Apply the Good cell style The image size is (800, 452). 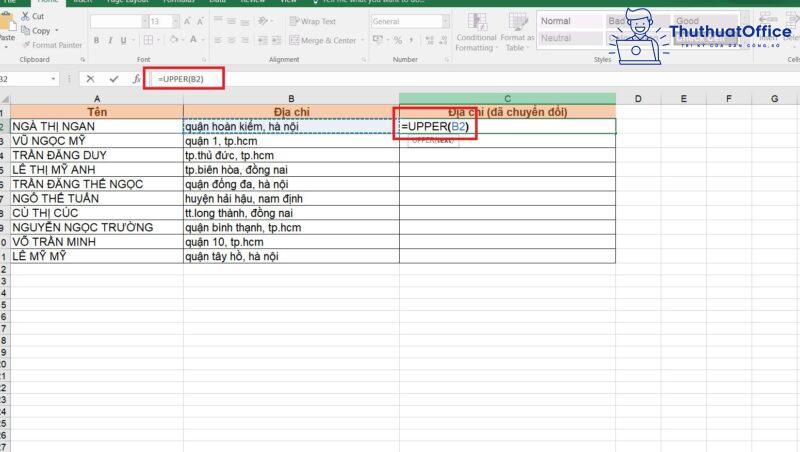(x=704, y=21)
